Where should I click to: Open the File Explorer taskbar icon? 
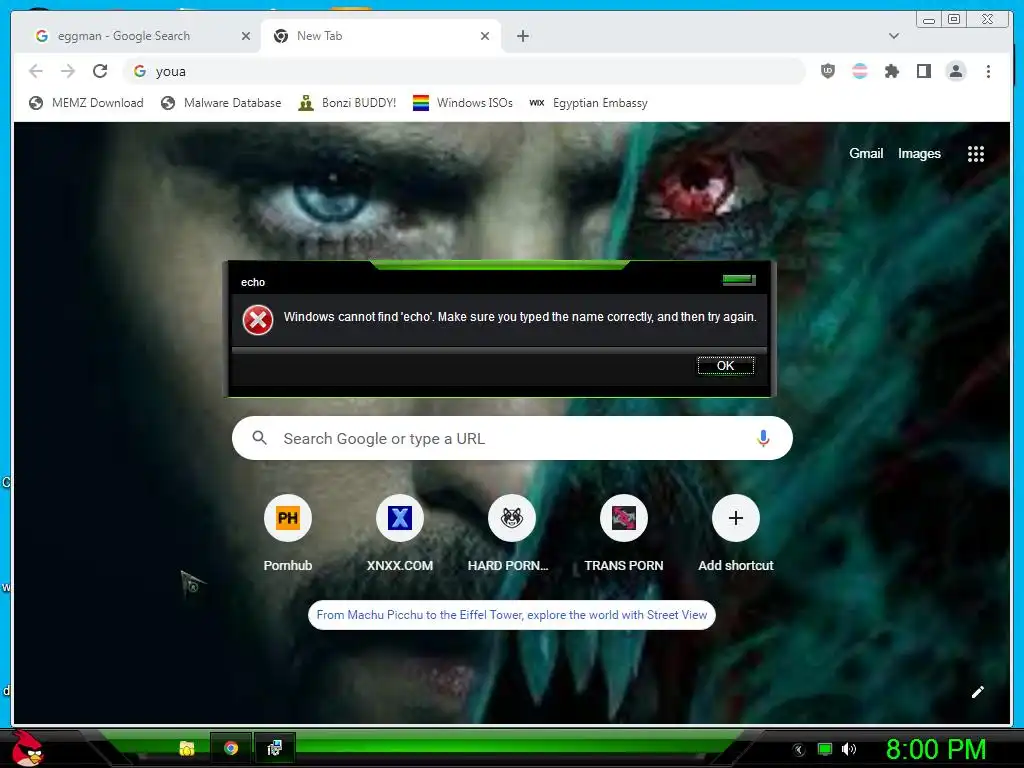pyautogui.click(x=187, y=748)
